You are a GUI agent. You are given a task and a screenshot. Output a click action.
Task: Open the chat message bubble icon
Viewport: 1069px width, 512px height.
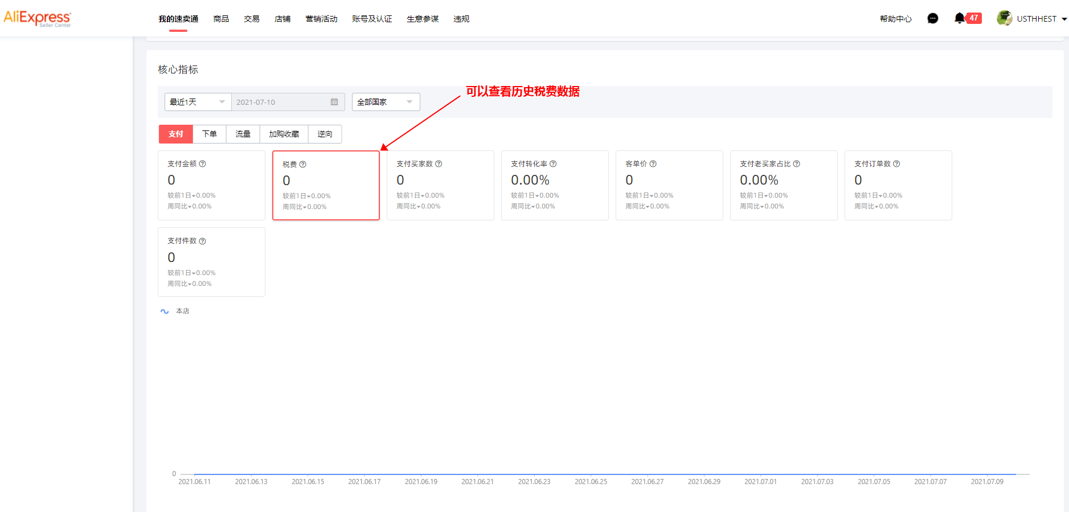[x=932, y=18]
